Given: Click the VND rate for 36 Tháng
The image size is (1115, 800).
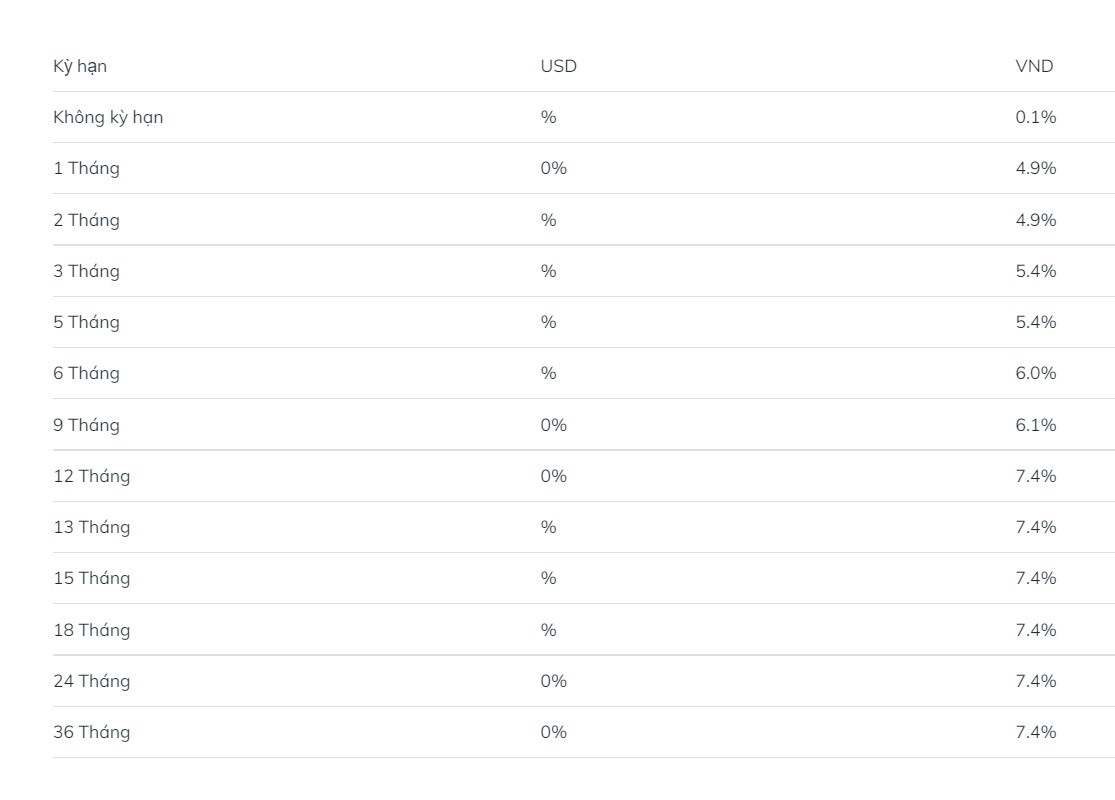Looking at the screenshot, I should [x=1035, y=732].
